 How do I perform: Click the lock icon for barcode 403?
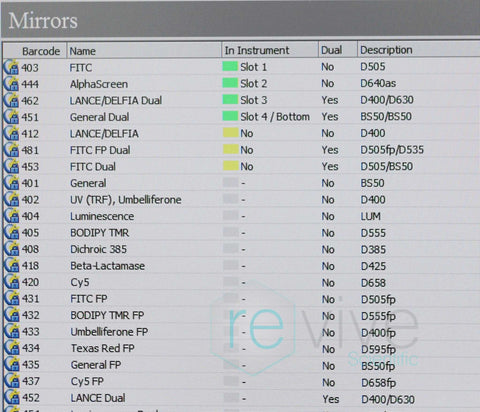[x=11, y=67]
